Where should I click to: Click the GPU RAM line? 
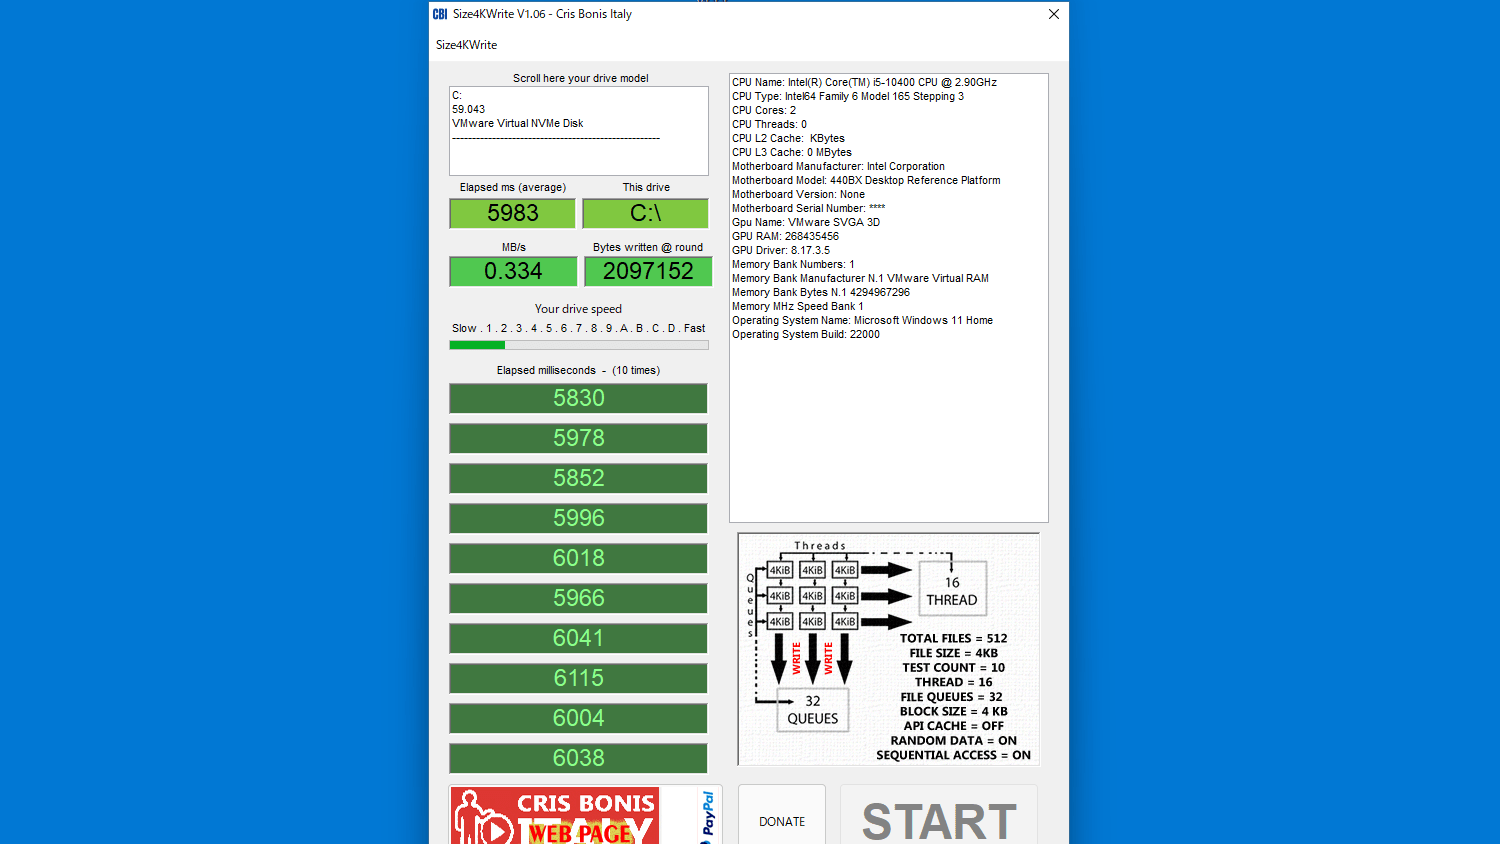pos(785,236)
